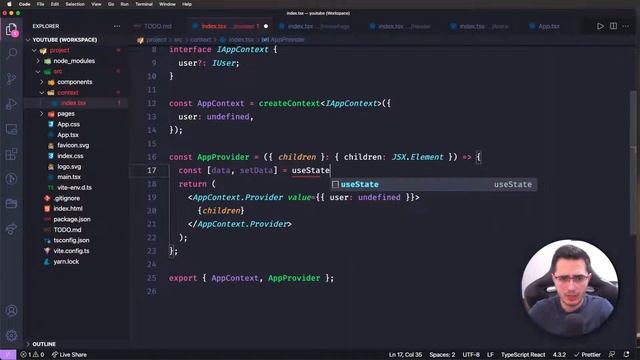Screen dimensions: 640x360
Task: Split the editor to the right
Action: point(613,26)
